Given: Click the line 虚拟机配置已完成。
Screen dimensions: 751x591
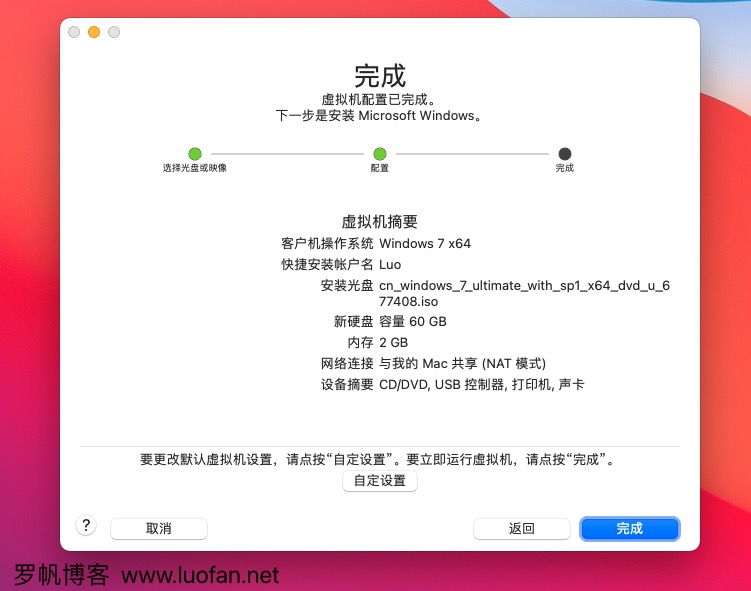Looking at the screenshot, I should [379, 100].
